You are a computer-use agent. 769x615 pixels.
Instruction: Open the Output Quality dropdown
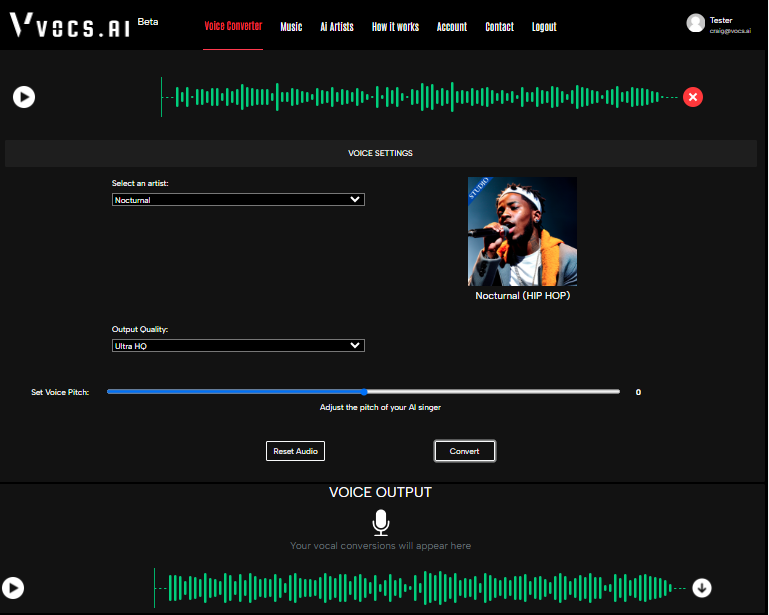(238, 346)
